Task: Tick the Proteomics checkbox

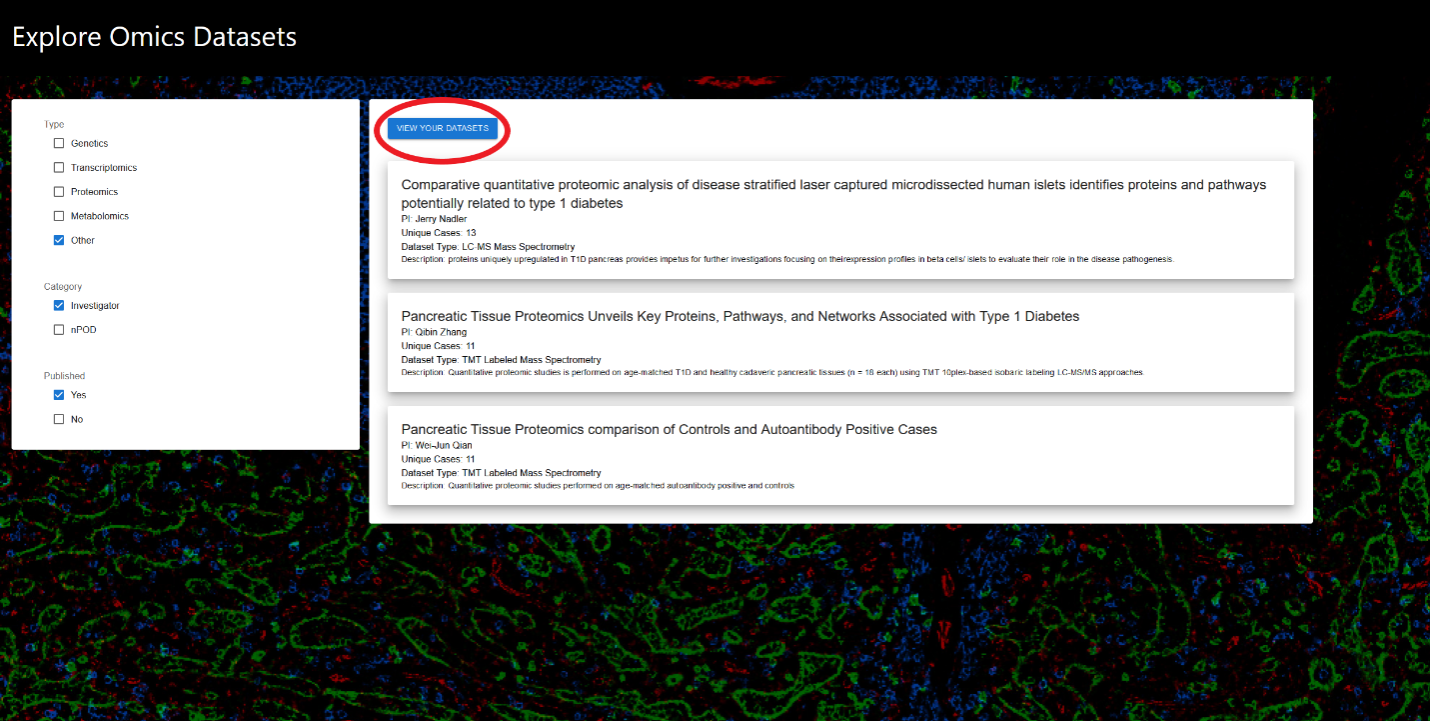Action: [x=59, y=192]
